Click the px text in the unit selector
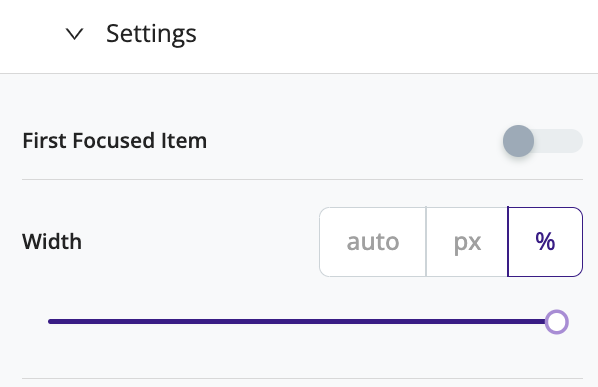Screen dimensions: 598x387 (x=467, y=243)
